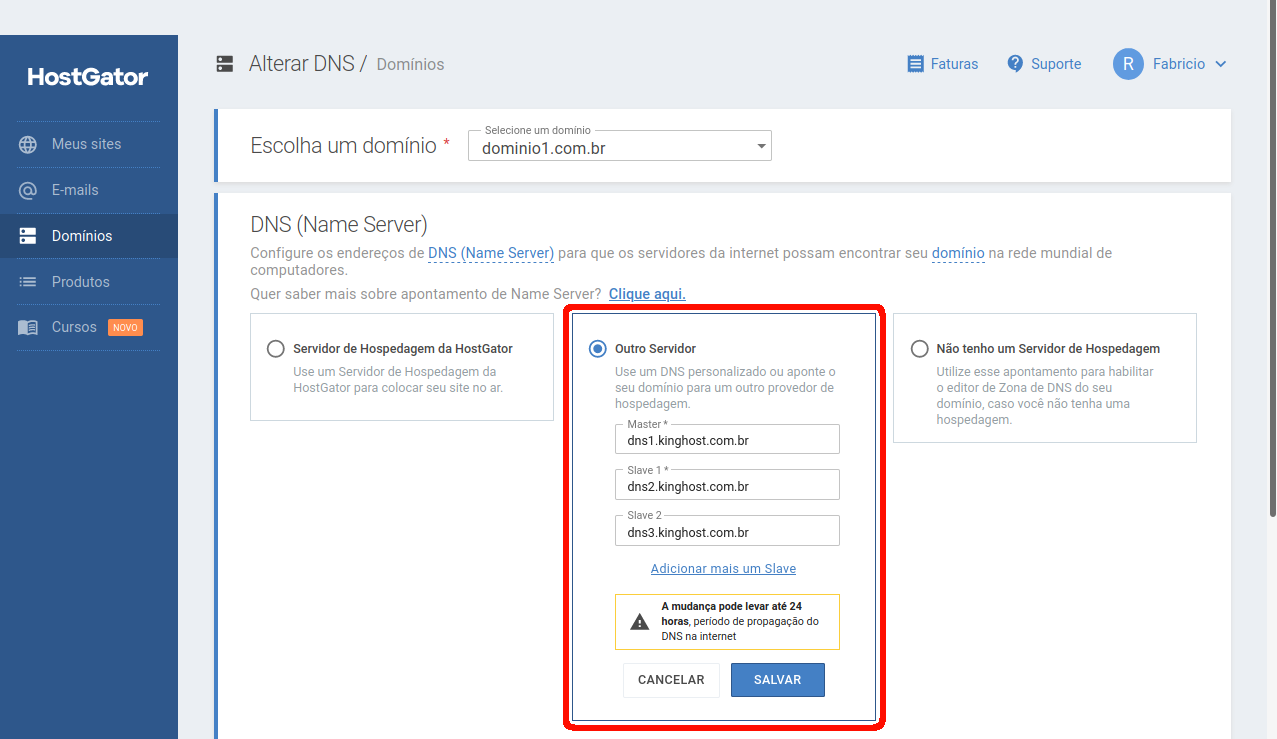Click the page vertical scrollbar
The height and width of the screenshot is (739, 1277).
click(1272, 258)
